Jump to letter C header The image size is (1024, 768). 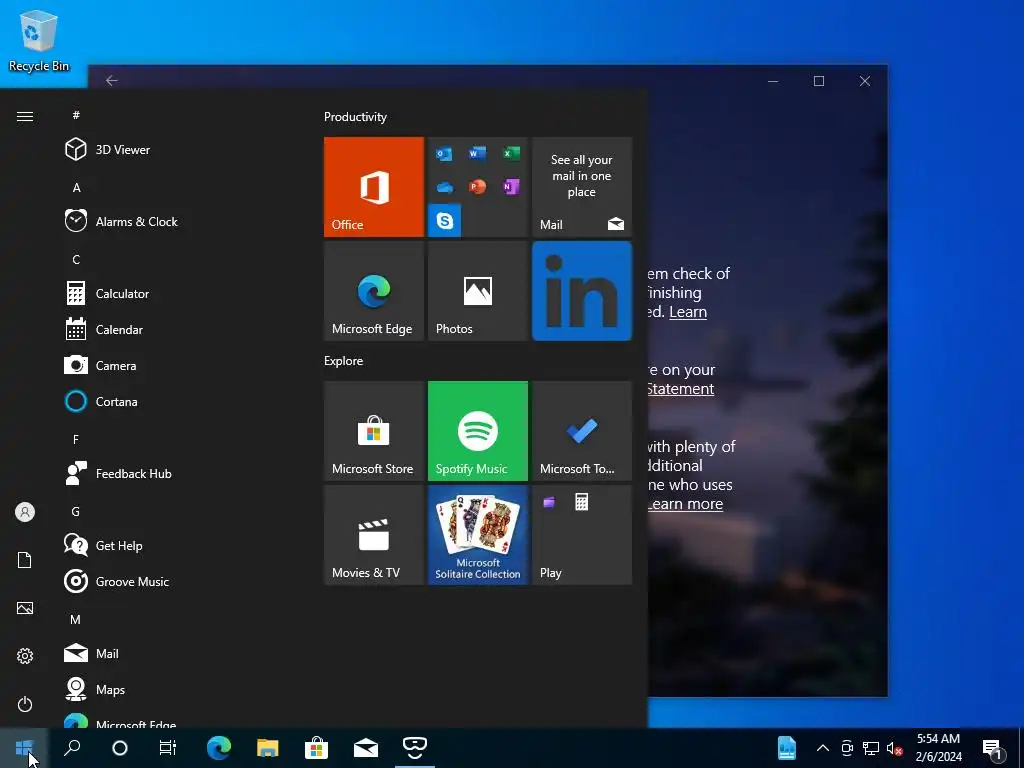pos(76,259)
